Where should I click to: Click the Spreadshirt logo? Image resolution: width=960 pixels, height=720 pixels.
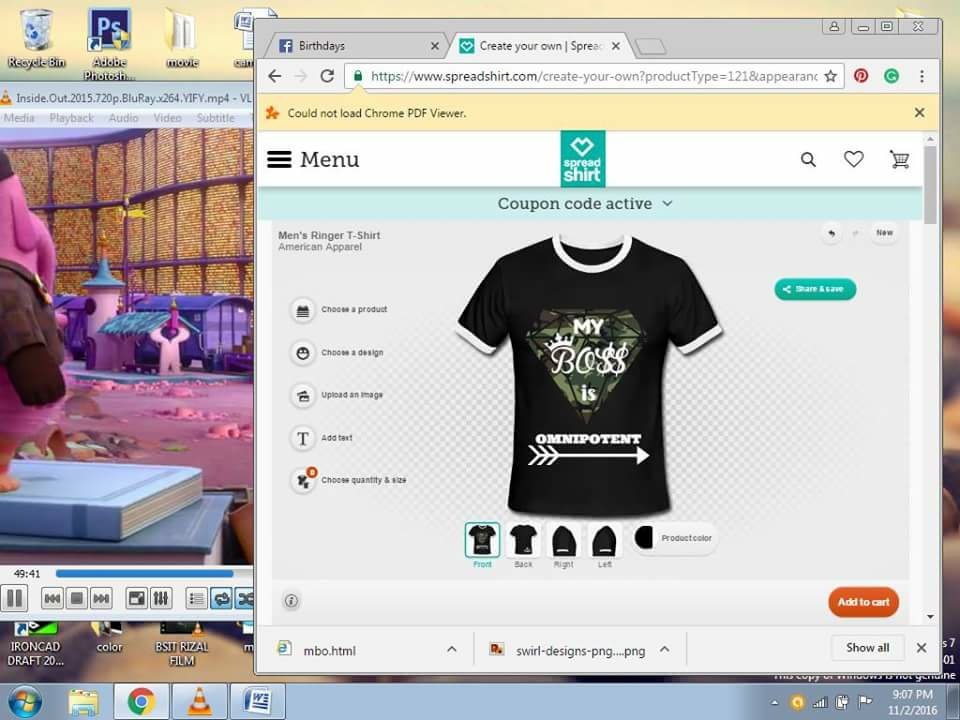(x=583, y=159)
